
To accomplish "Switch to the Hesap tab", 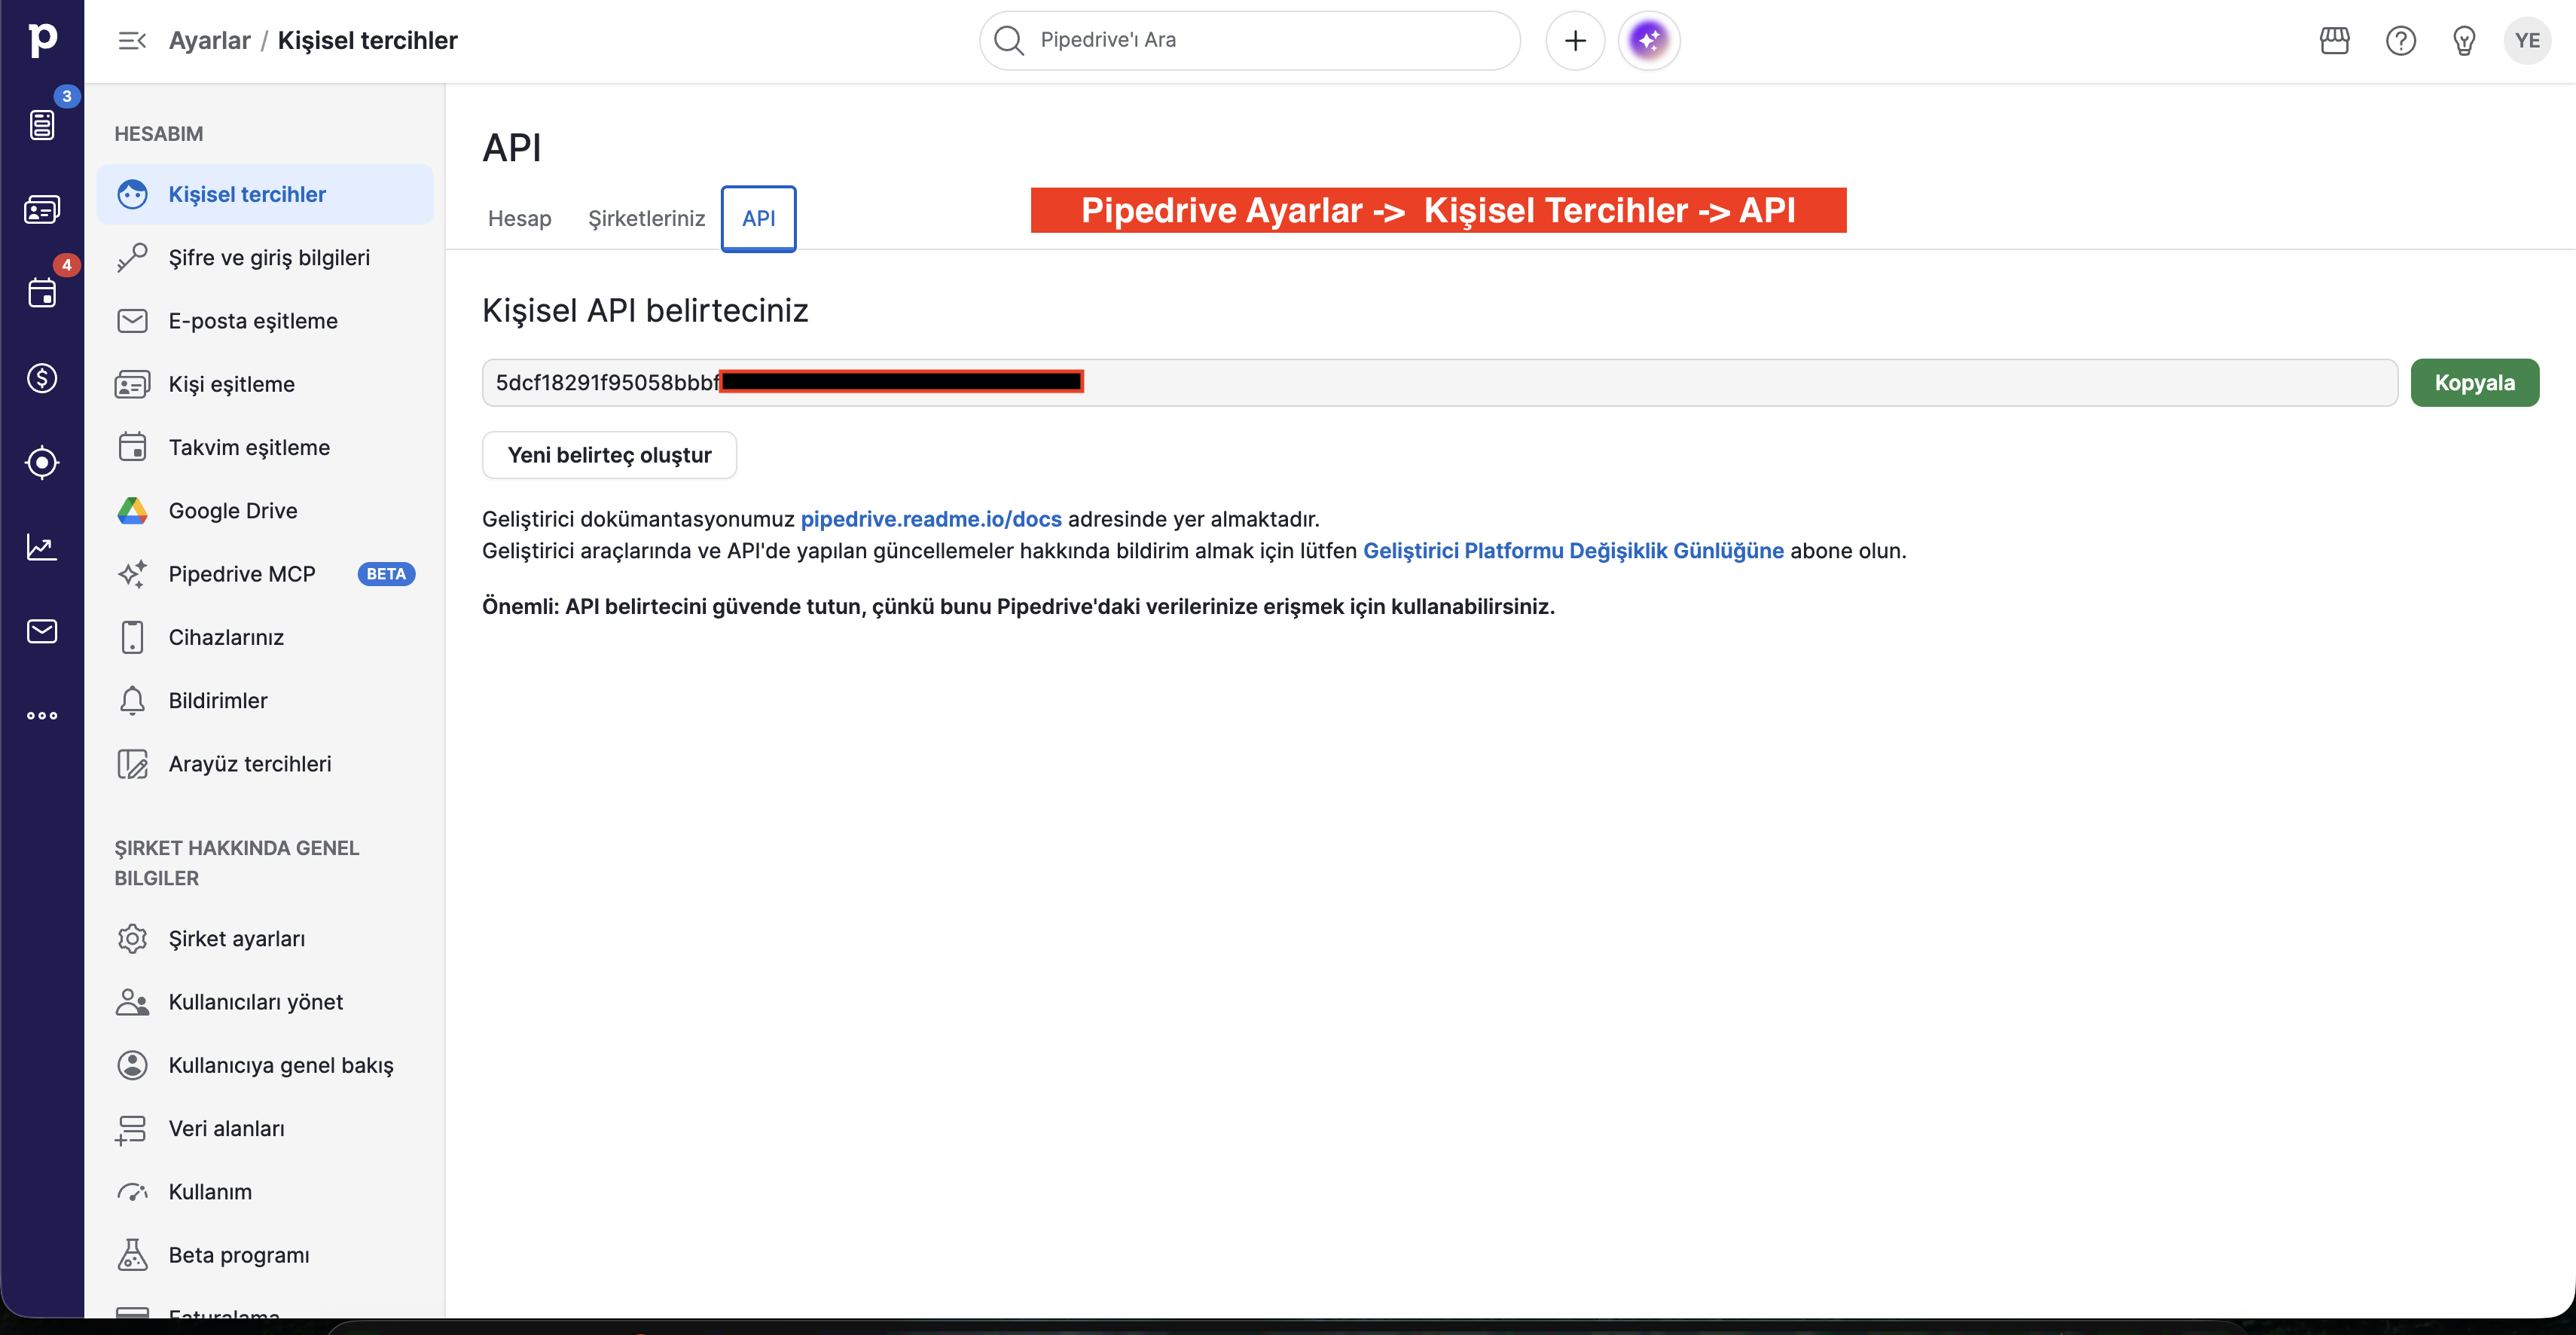I will coord(519,219).
